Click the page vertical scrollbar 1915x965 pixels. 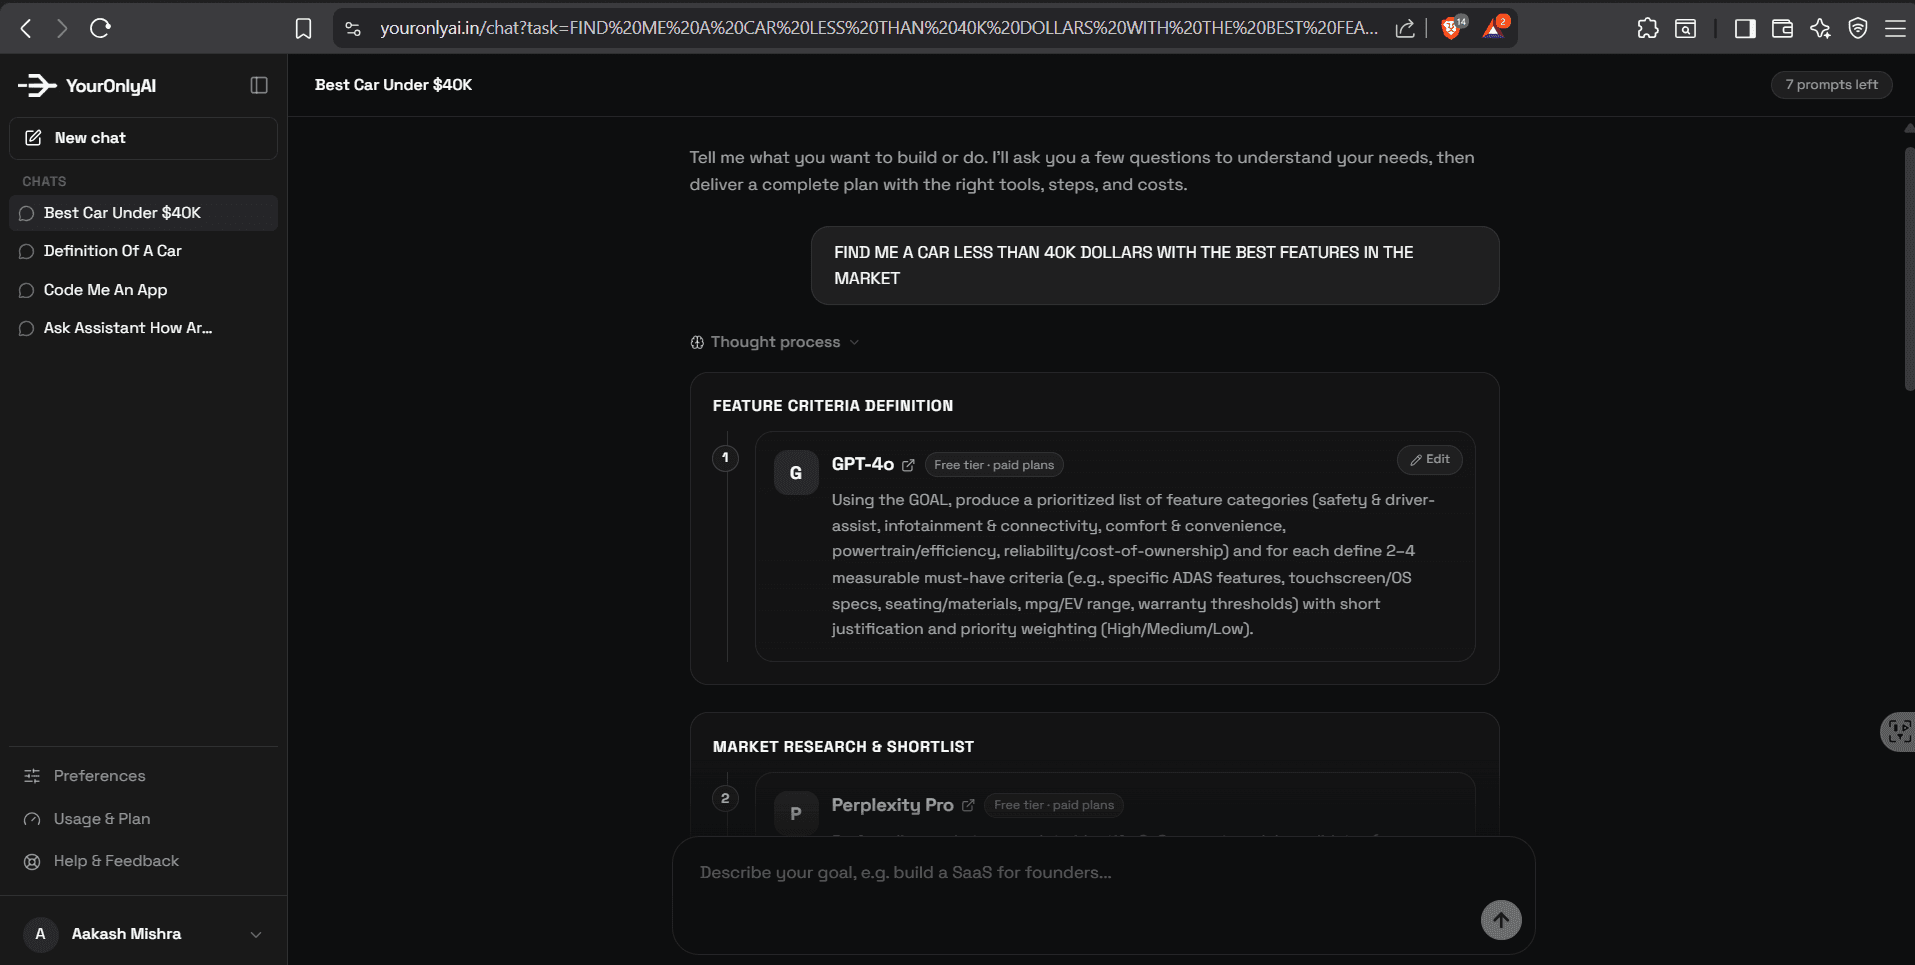1909,270
